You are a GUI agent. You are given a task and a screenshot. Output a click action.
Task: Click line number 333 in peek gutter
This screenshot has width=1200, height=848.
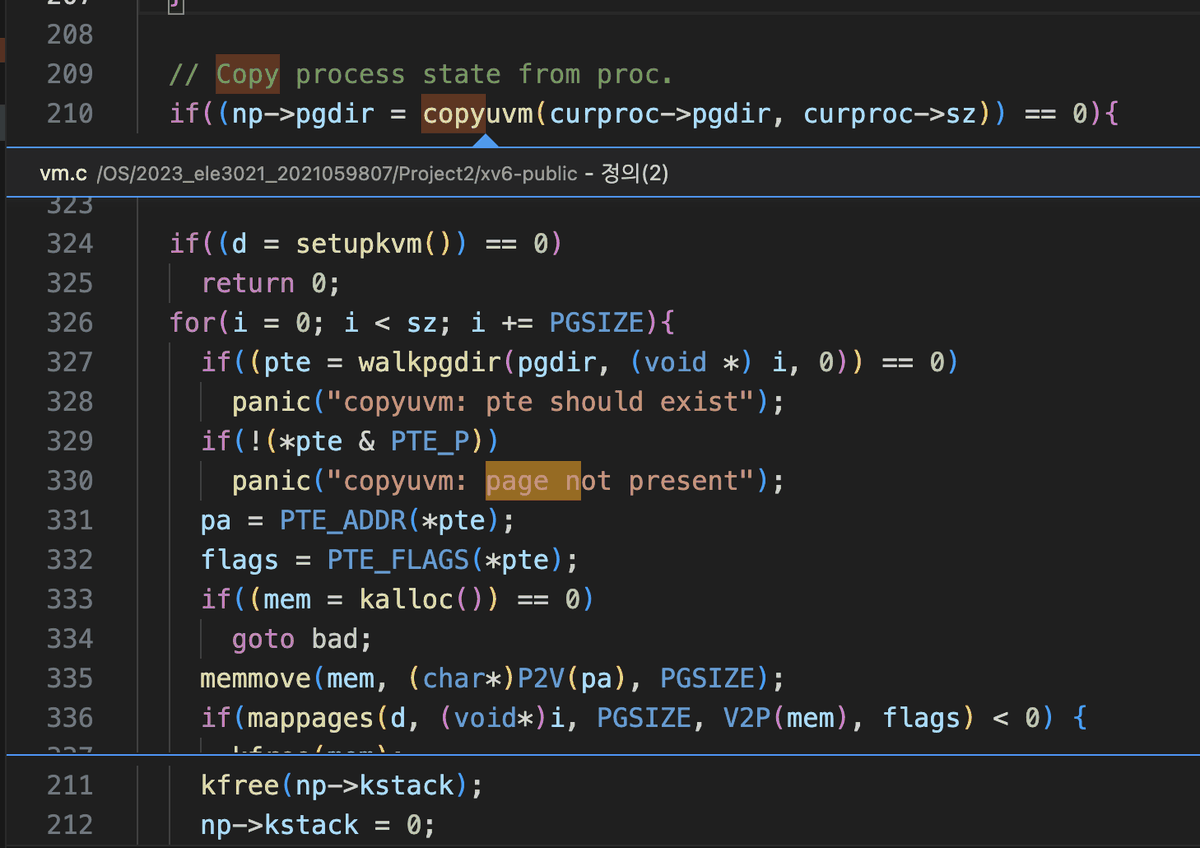pyautogui.click(x=70, y=599)
